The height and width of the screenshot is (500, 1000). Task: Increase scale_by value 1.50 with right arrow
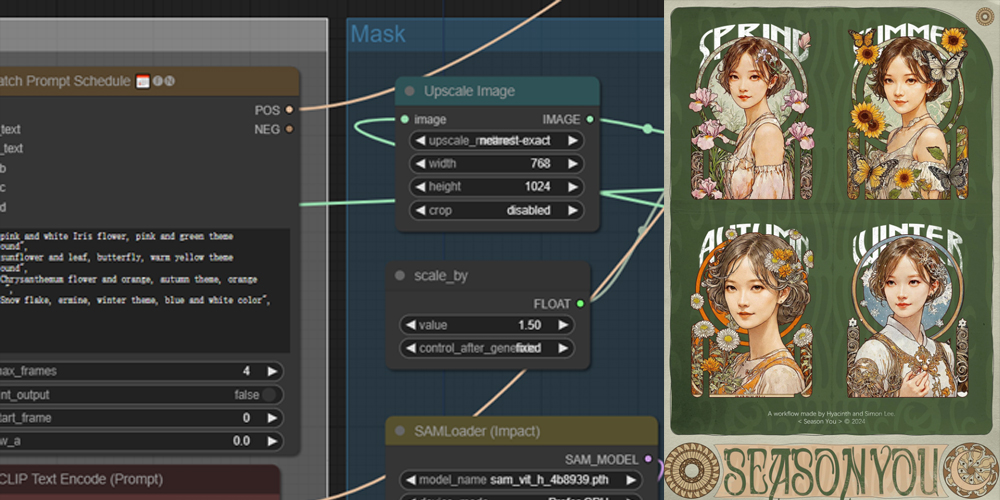(563, 325)
